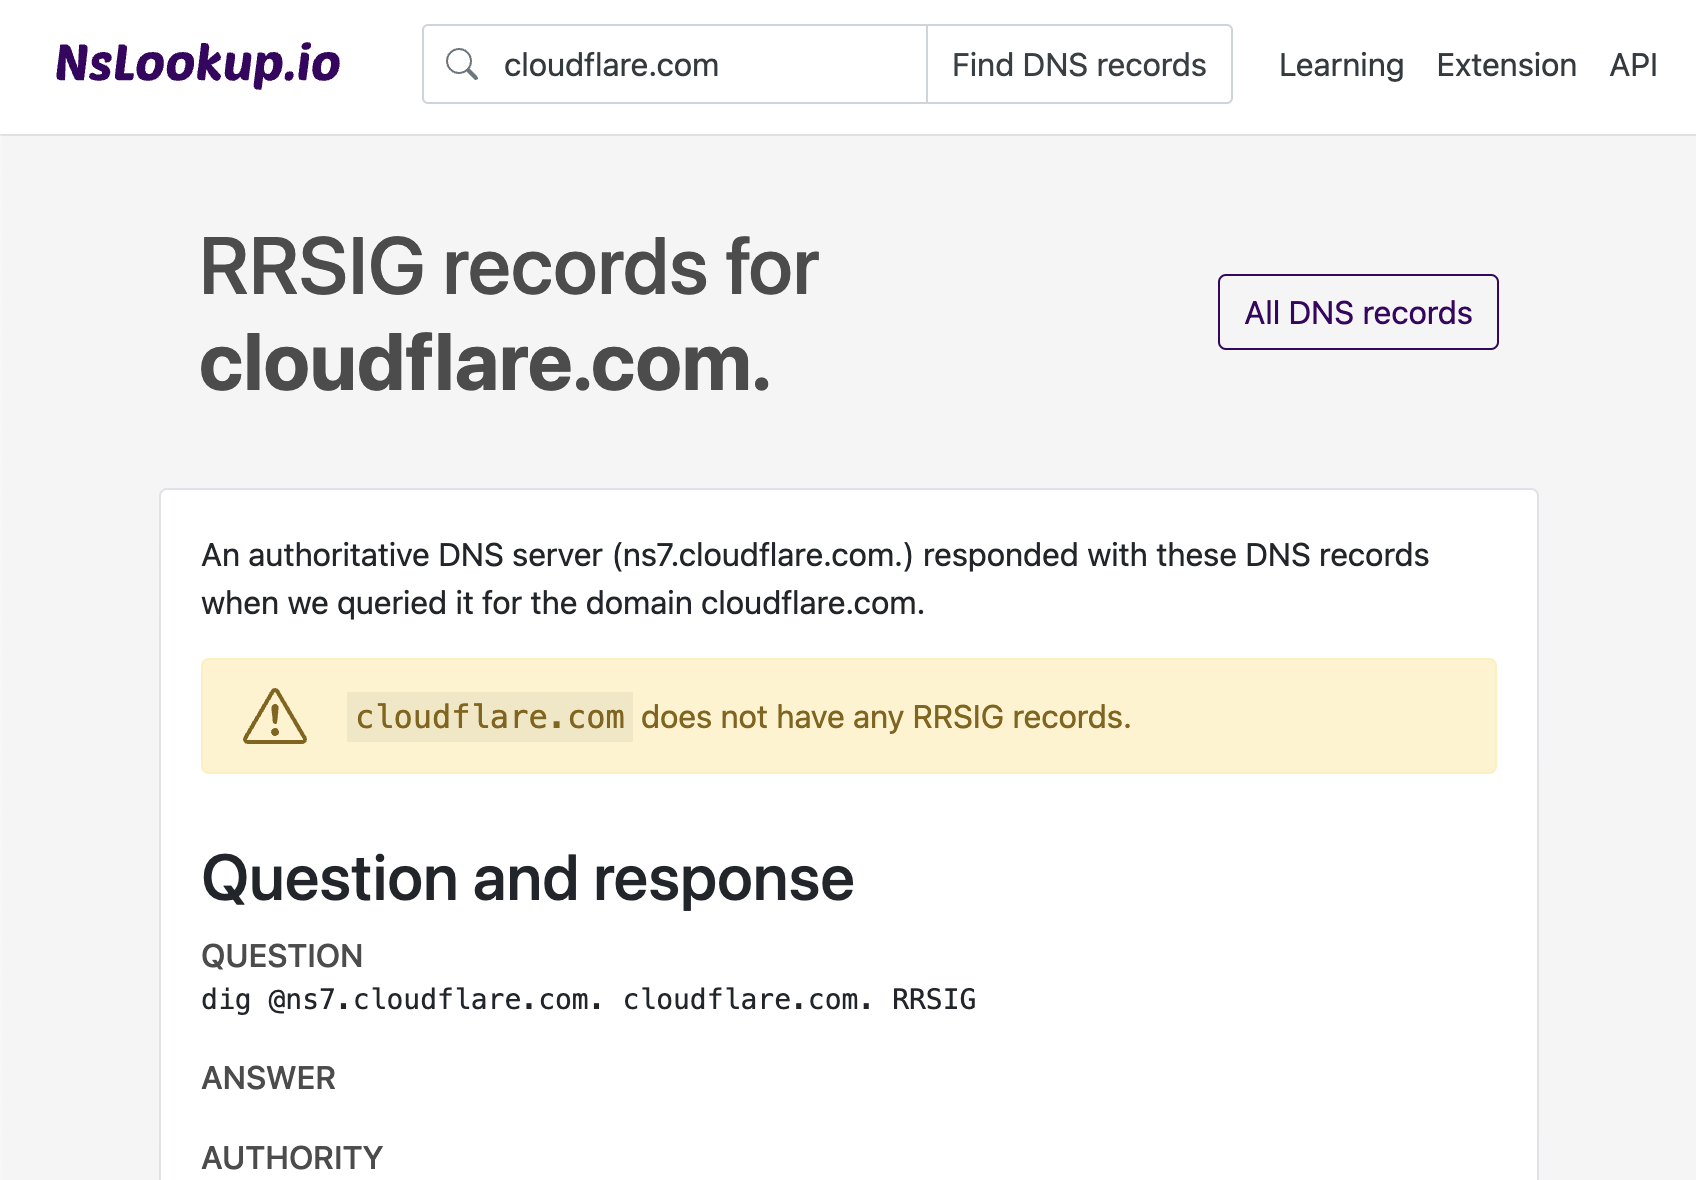Click the Question and response heading
Screen dimensions: 1696x1180
click(527, 878)
